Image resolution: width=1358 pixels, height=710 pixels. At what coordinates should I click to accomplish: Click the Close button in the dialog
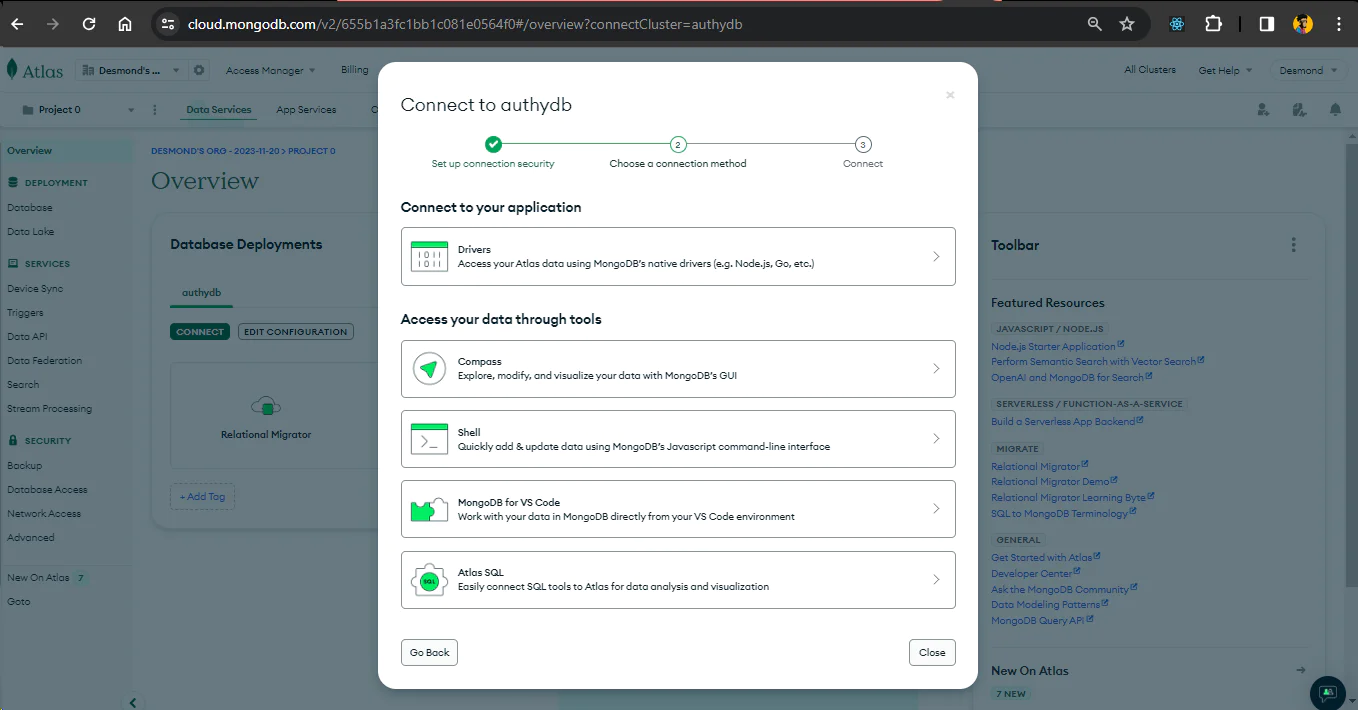coord(932,652)
